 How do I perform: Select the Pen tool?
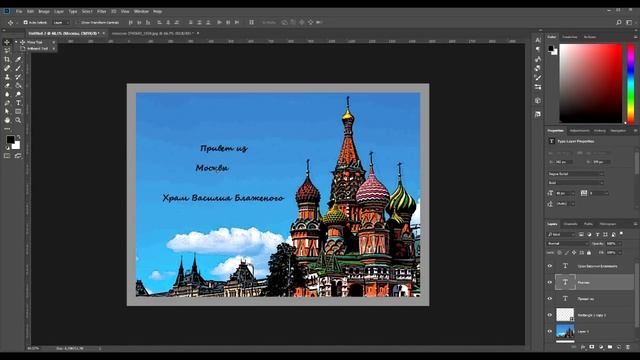7,103
